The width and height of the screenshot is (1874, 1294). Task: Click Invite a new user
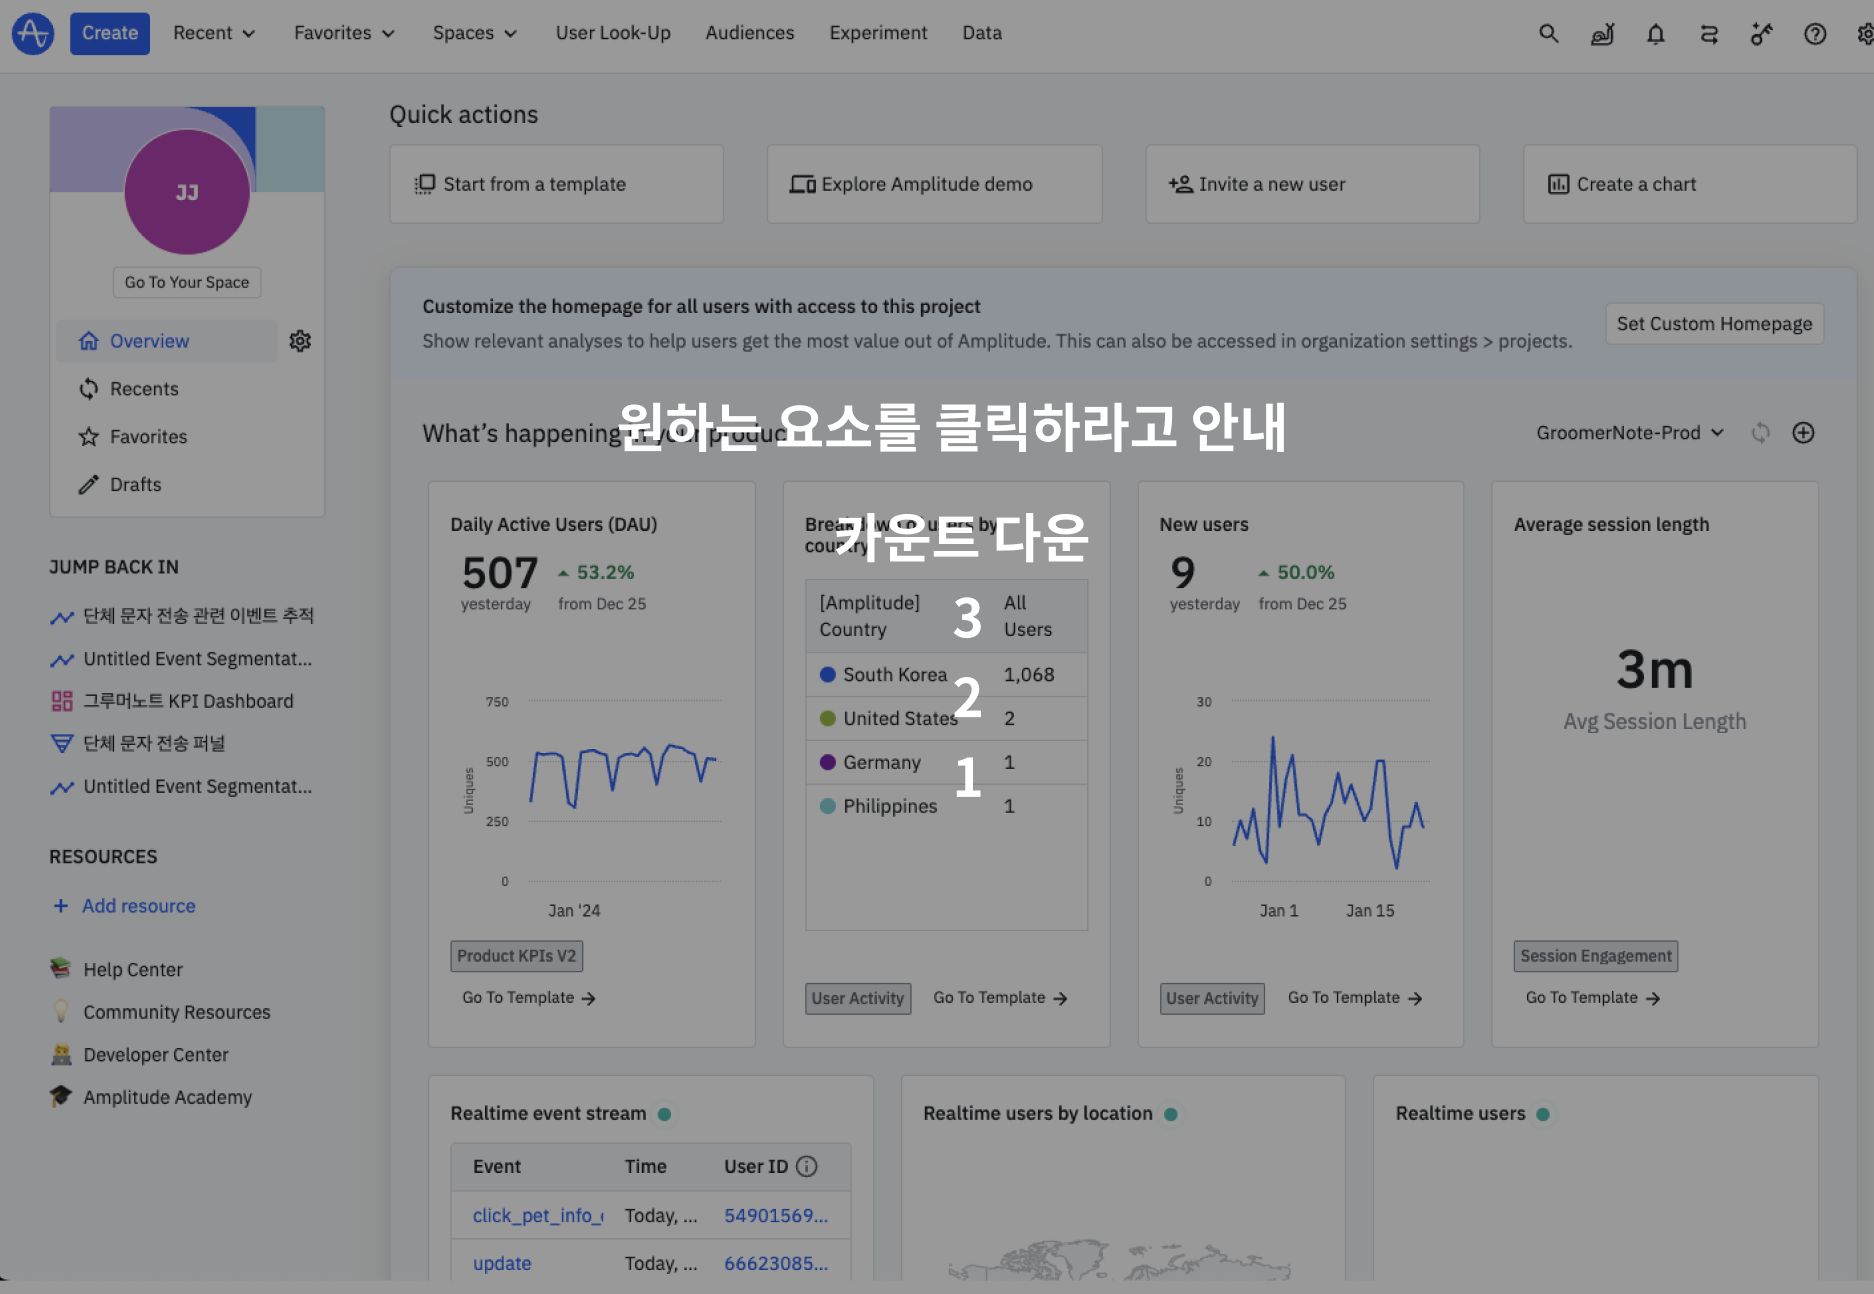pos(1312,184)
